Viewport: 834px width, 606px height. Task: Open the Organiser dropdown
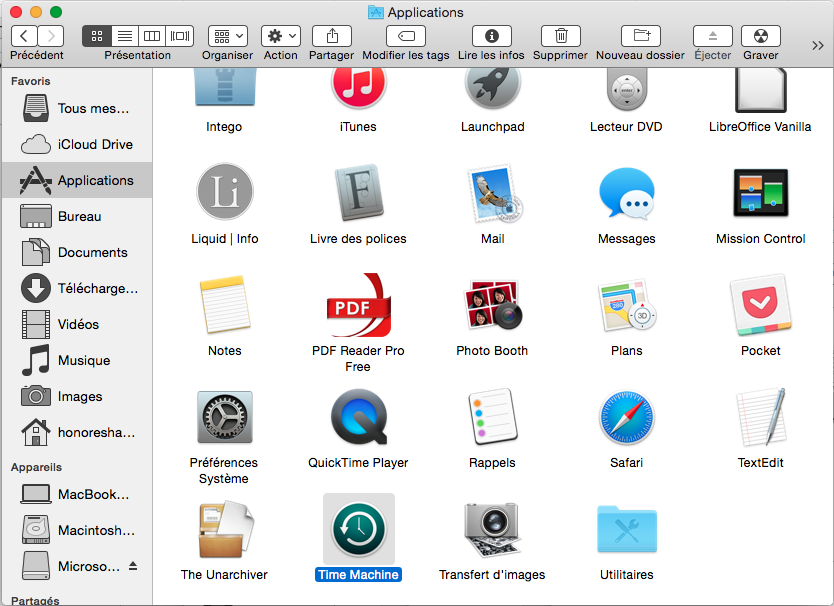click(x=228, y=36)
